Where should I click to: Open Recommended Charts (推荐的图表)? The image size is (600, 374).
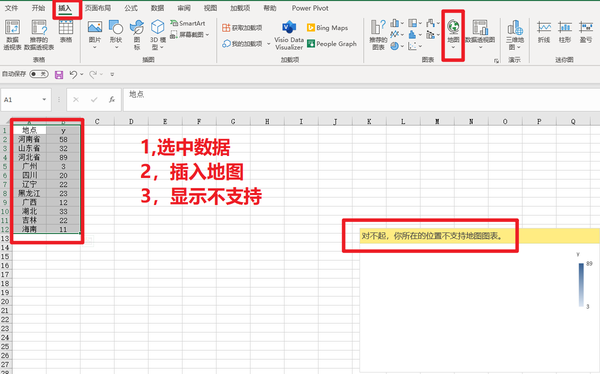click(378, 34)
